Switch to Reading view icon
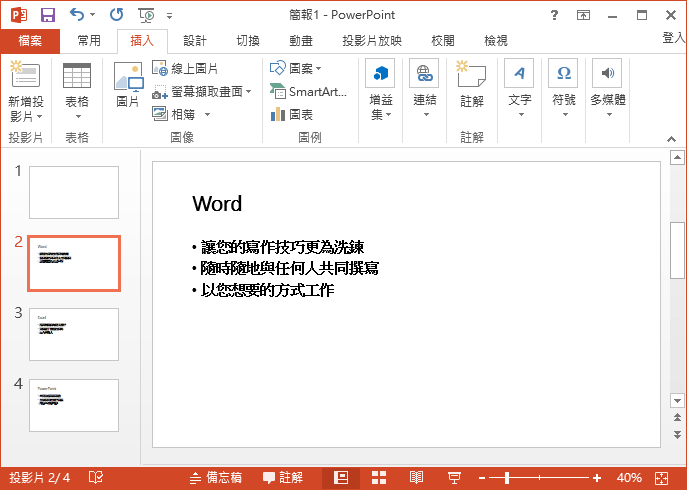The height and width of the screenshot is (490, 687). click(x=416, y=478)
